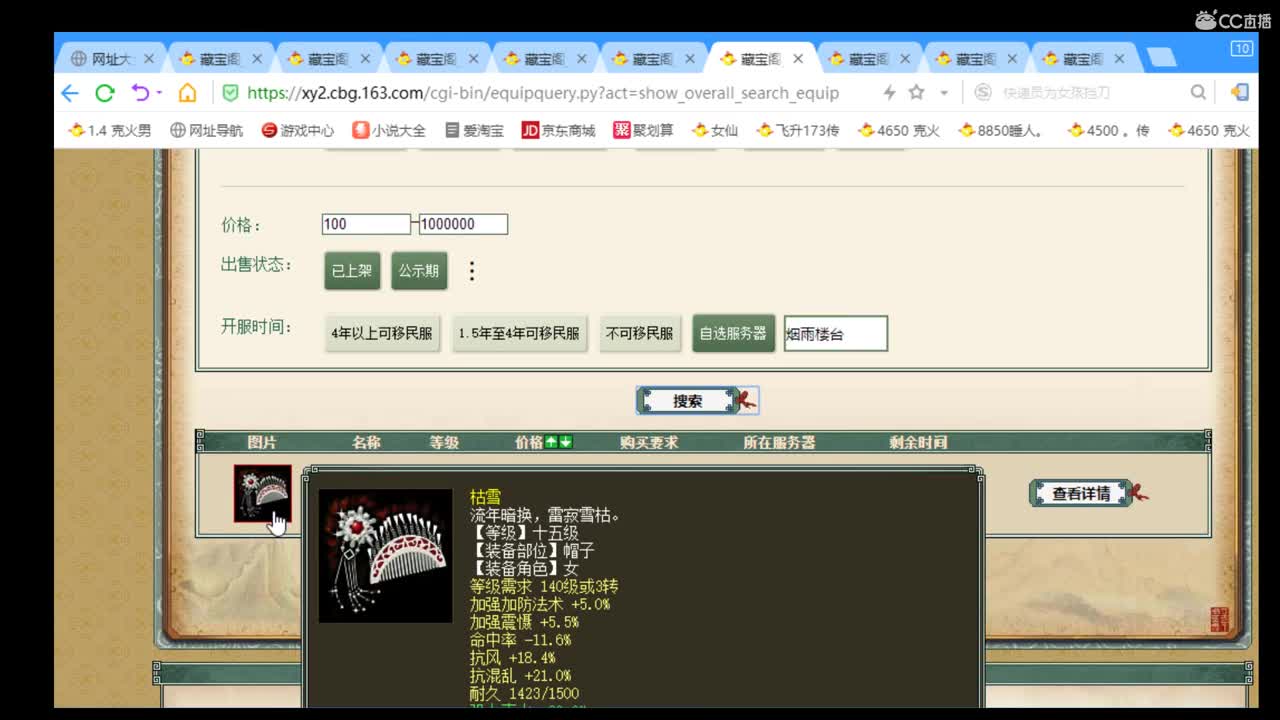Open the 1.4 克火男 bookmark
1280x720 pixels.
click(x=110, y=130)
